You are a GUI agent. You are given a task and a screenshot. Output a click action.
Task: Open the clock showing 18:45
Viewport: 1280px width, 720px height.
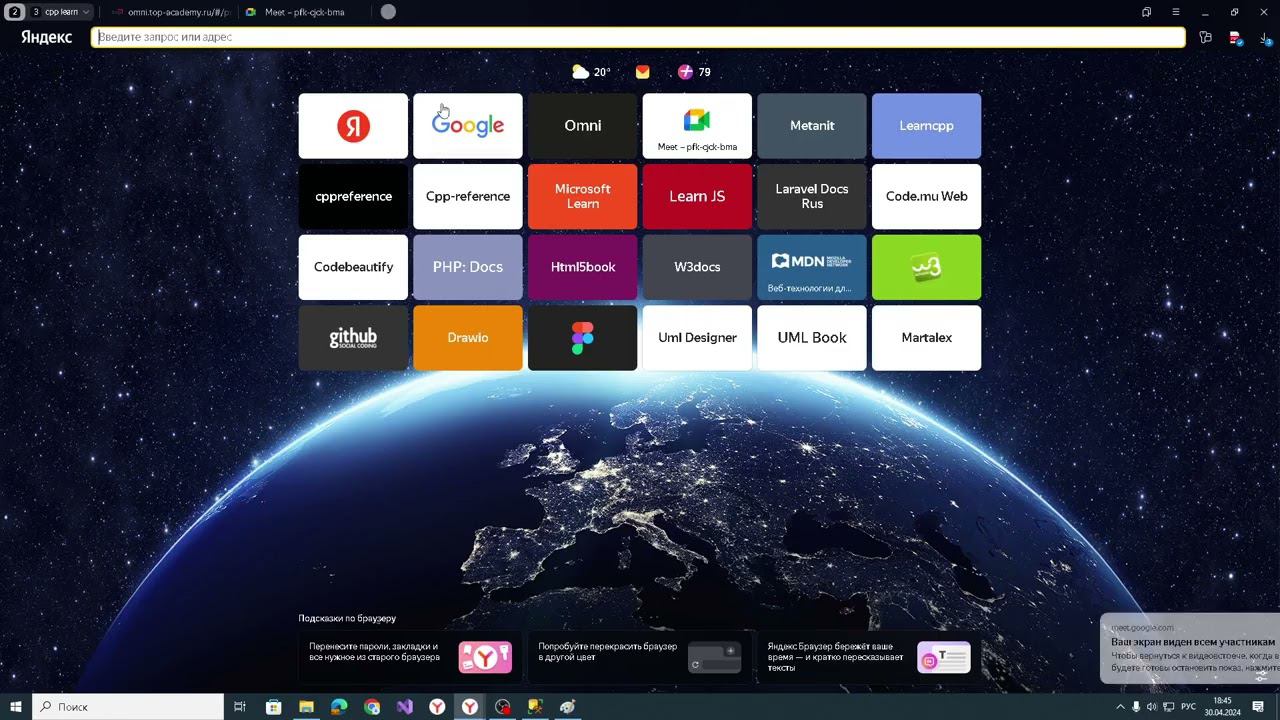click(1222, 707)
